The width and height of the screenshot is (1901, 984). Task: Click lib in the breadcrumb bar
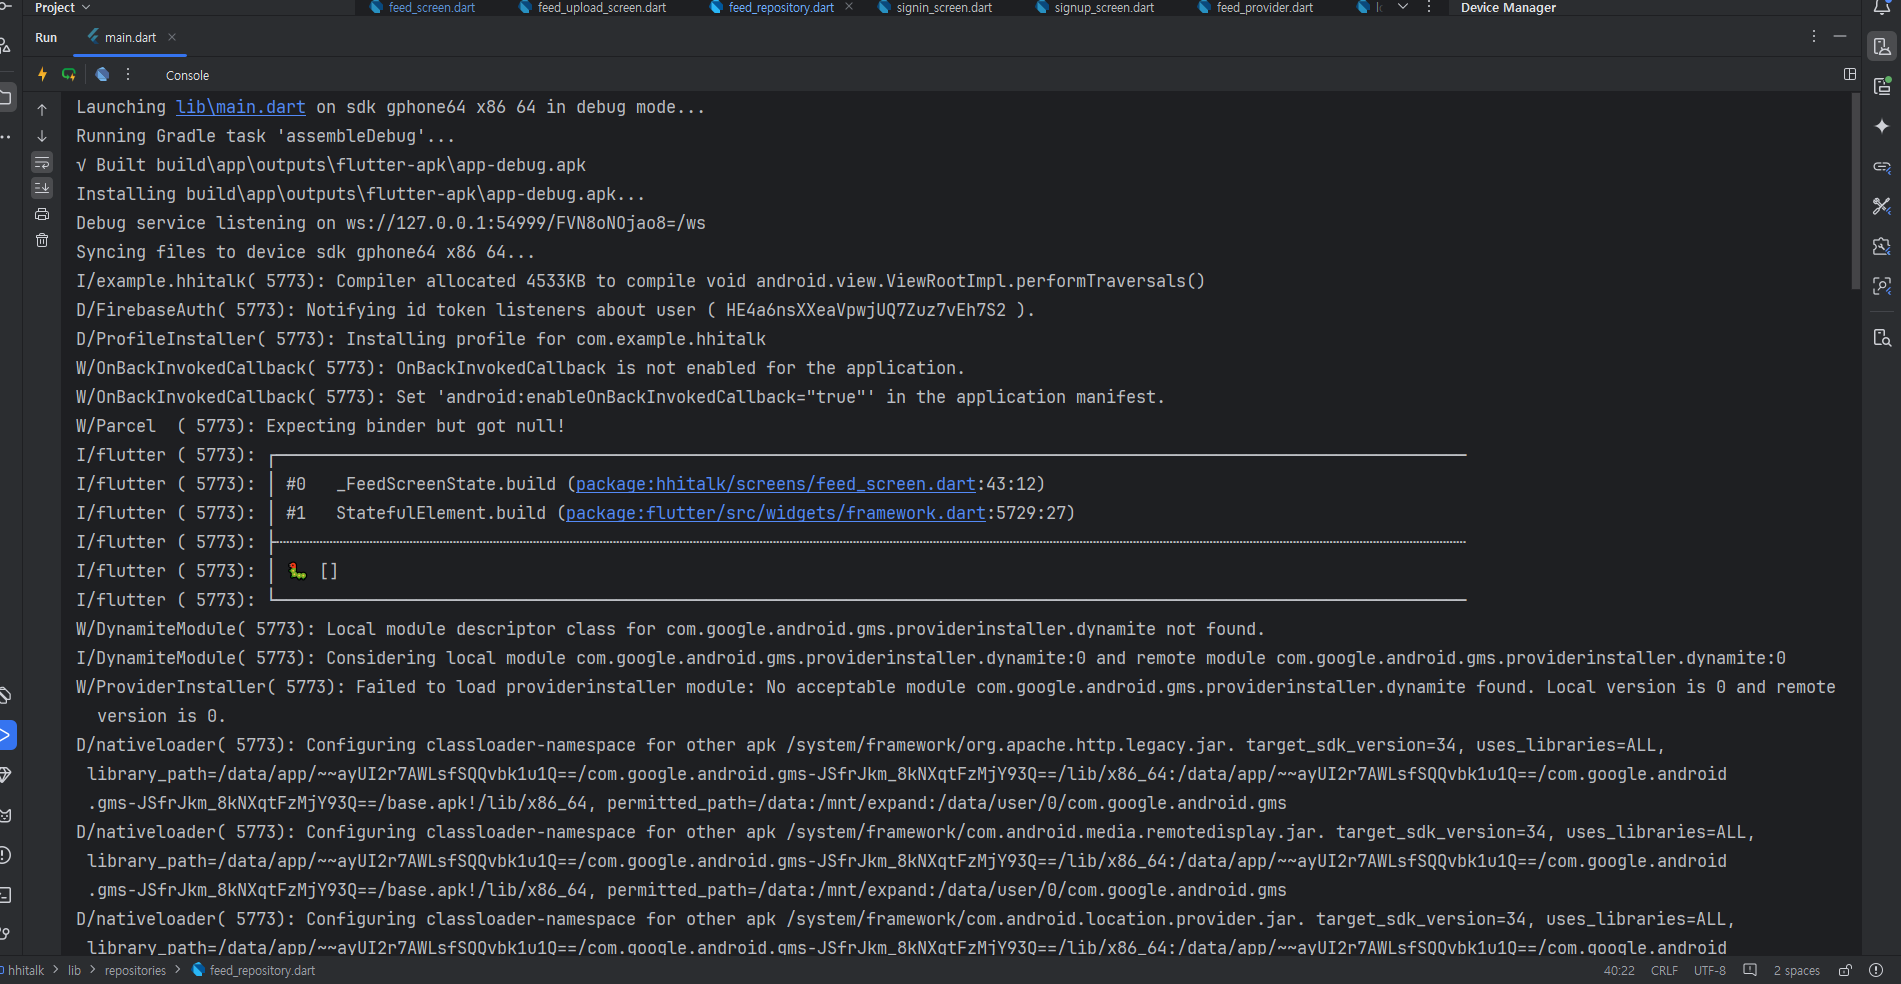(x=74, y=970)
